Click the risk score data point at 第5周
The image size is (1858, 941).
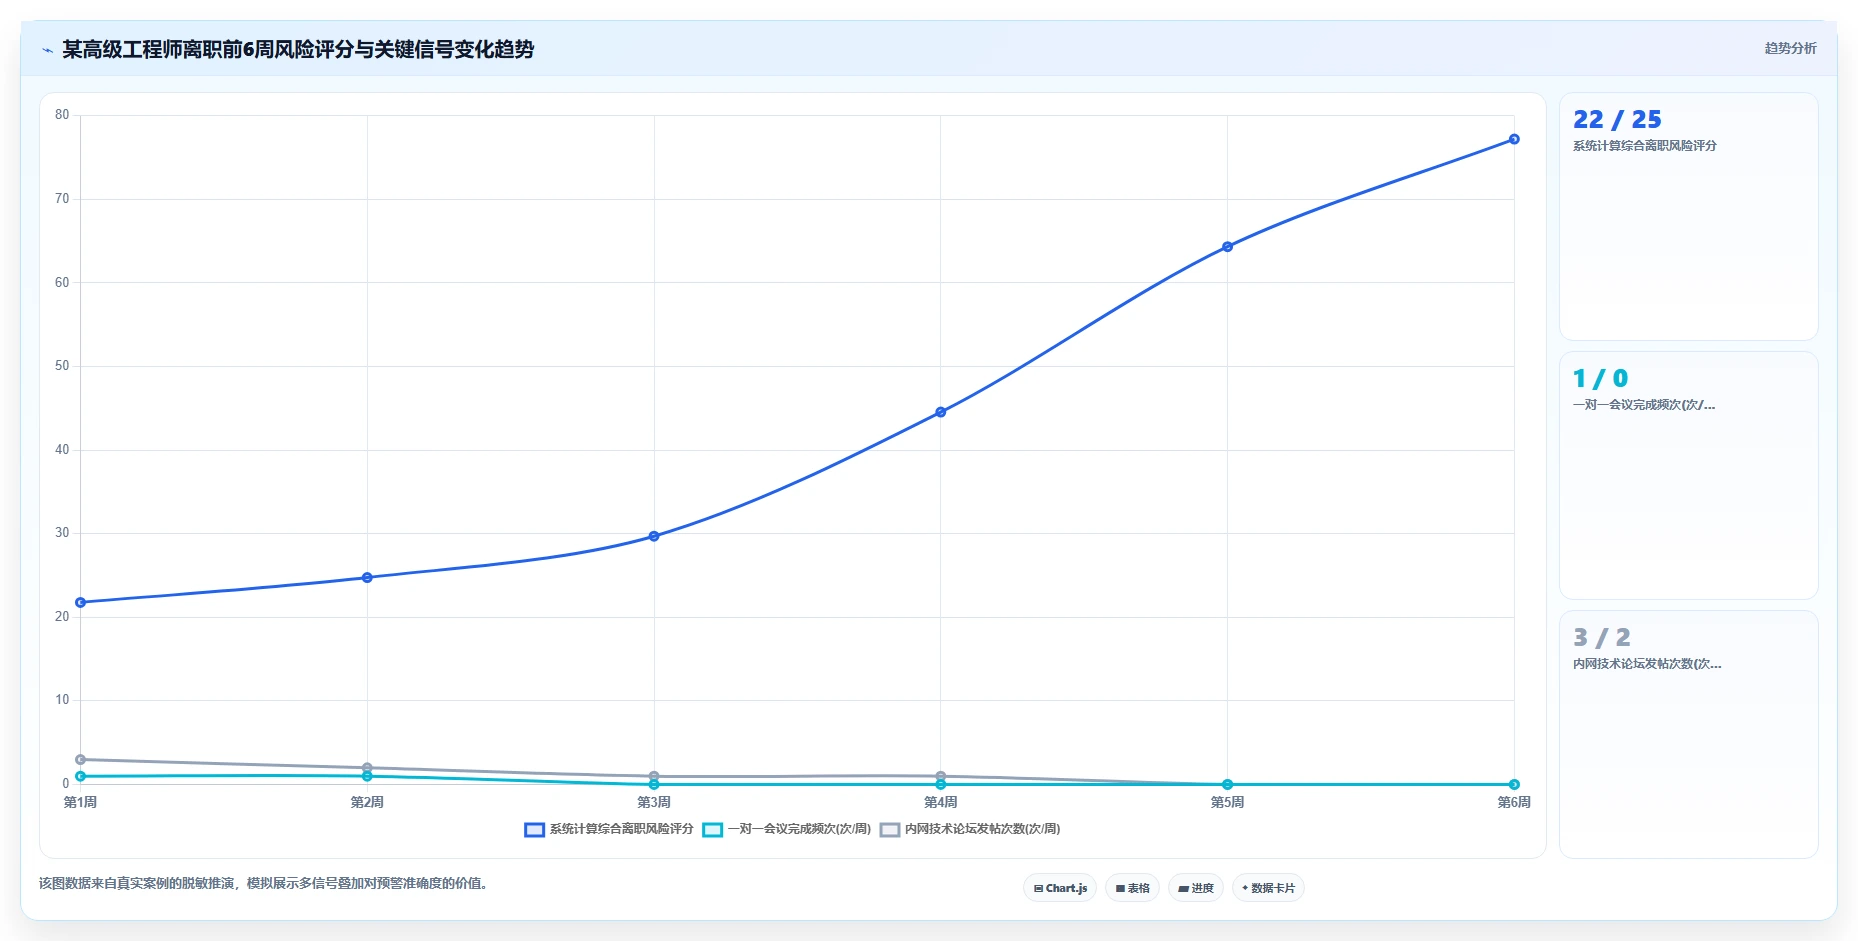click(1227, 246)
